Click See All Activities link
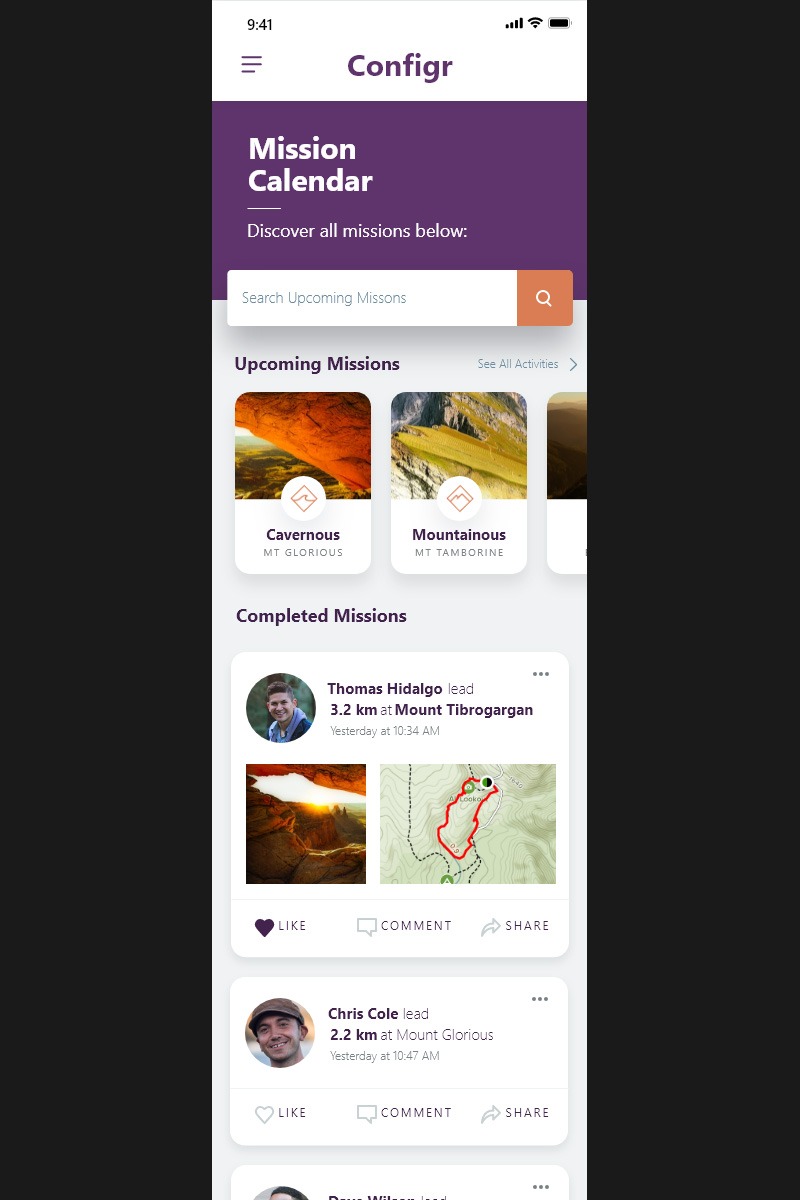Viewport: 800px width, 1200px height. pos(518,364)
